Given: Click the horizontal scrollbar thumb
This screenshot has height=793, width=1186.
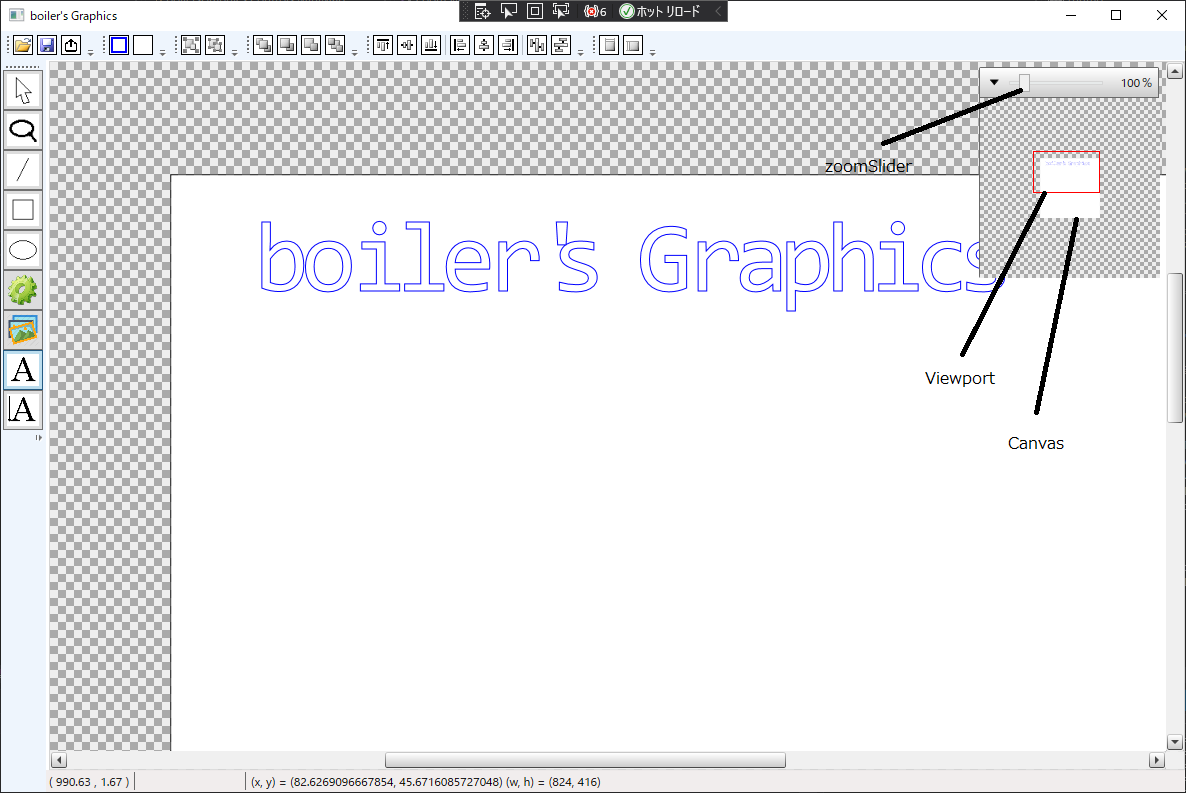Looking at the screenshot, I should [585, 760].
